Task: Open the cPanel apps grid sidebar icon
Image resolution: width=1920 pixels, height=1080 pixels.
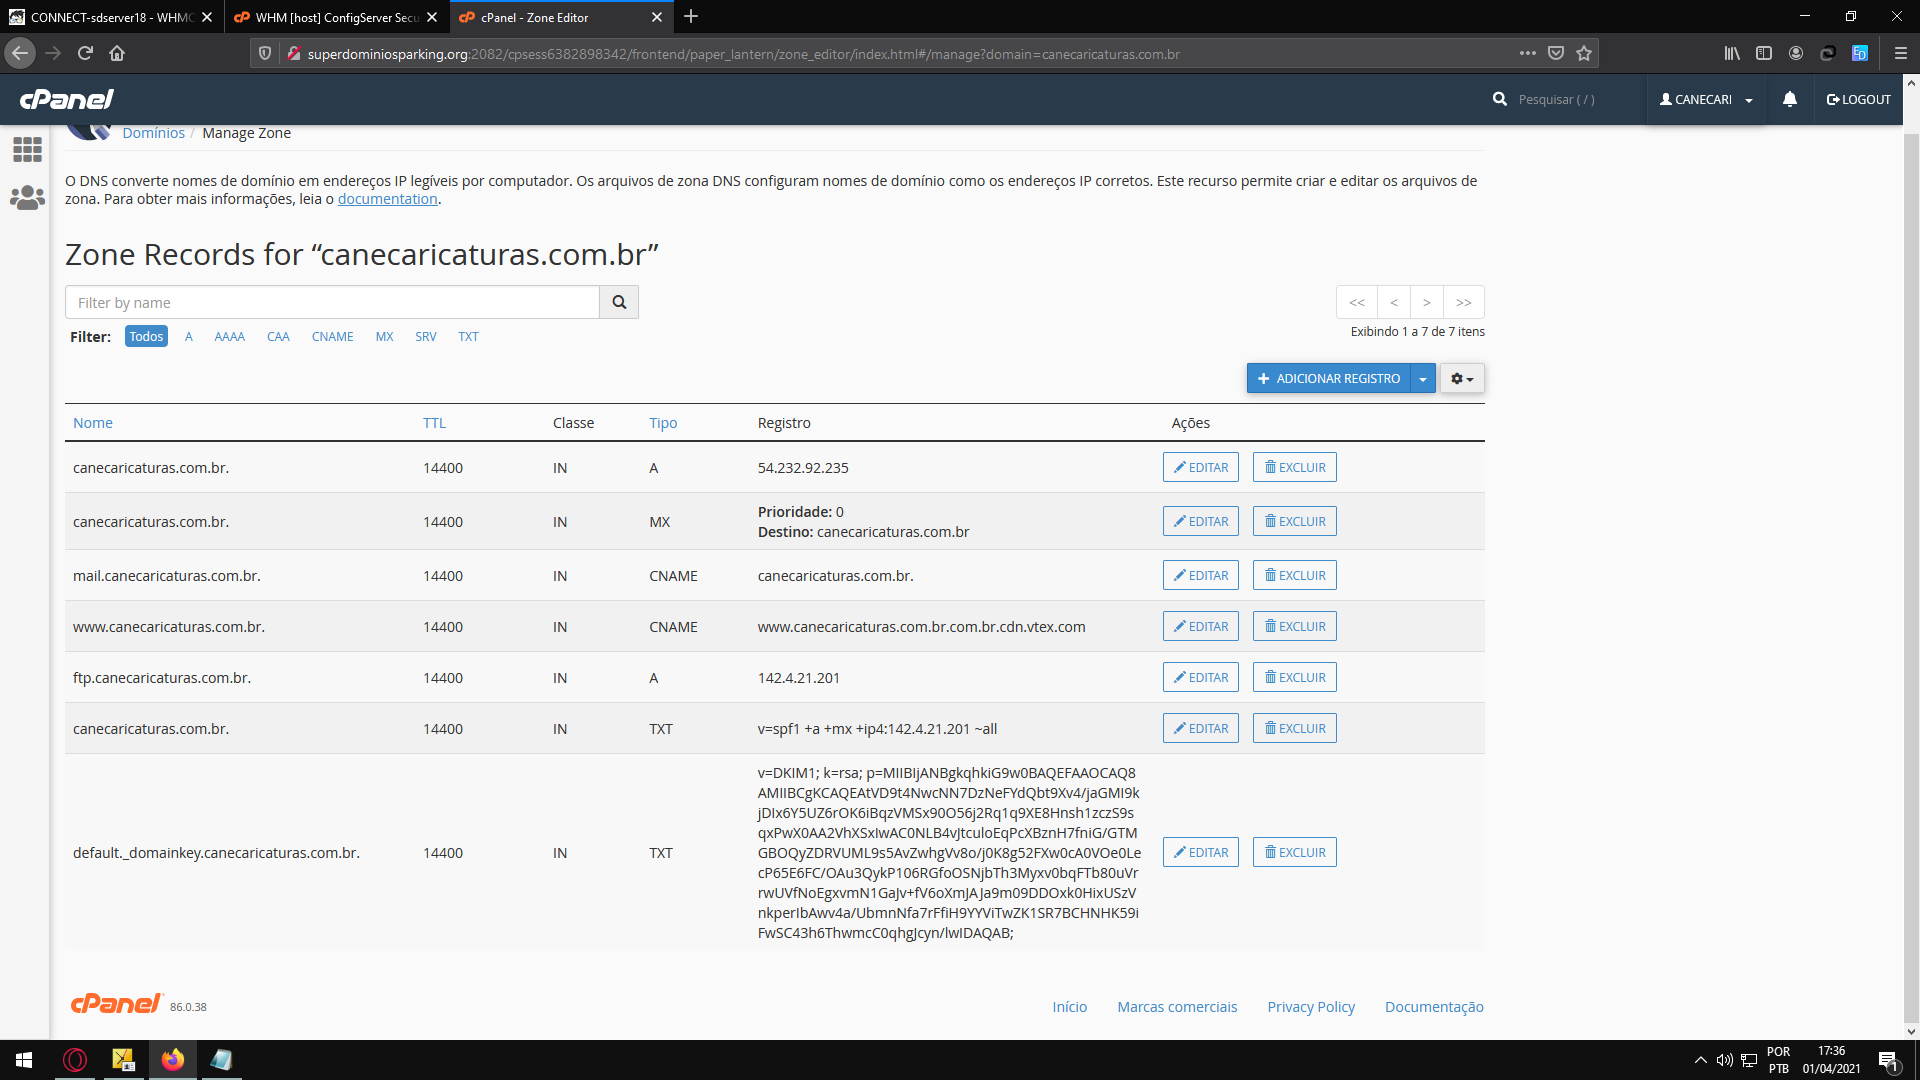Action: click(27, 150)
